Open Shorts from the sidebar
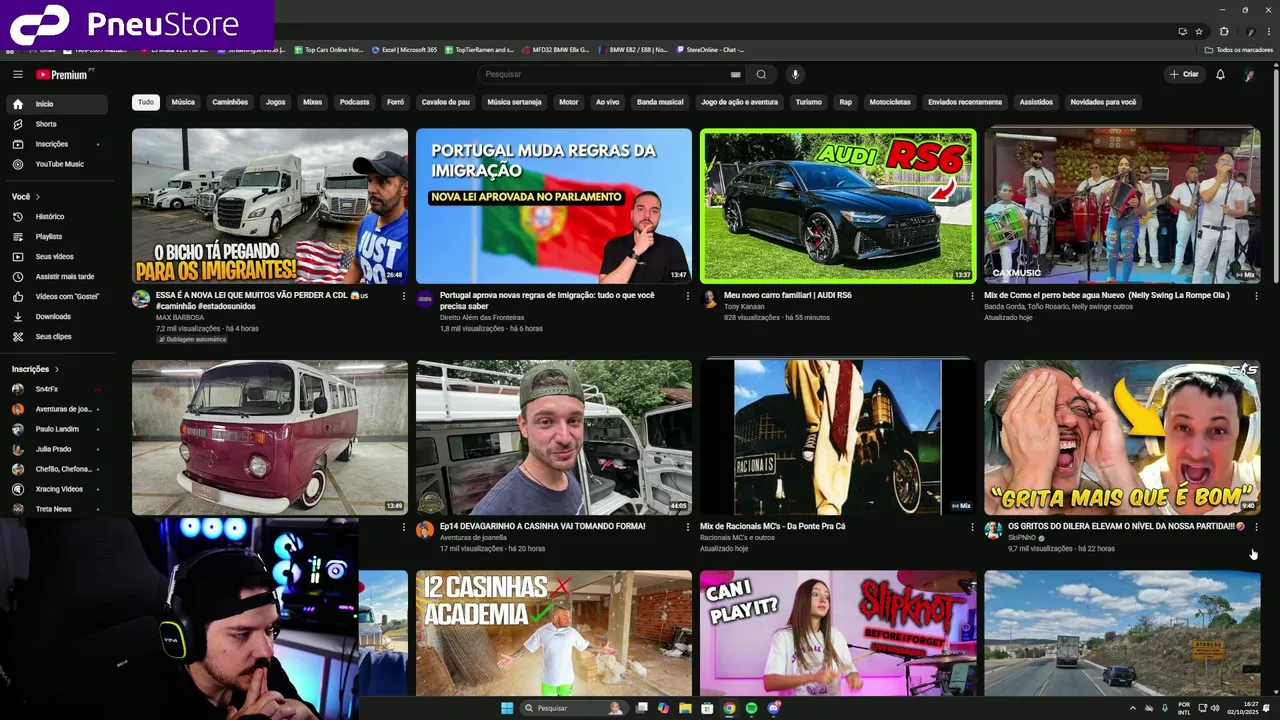 tap(57, 124)
